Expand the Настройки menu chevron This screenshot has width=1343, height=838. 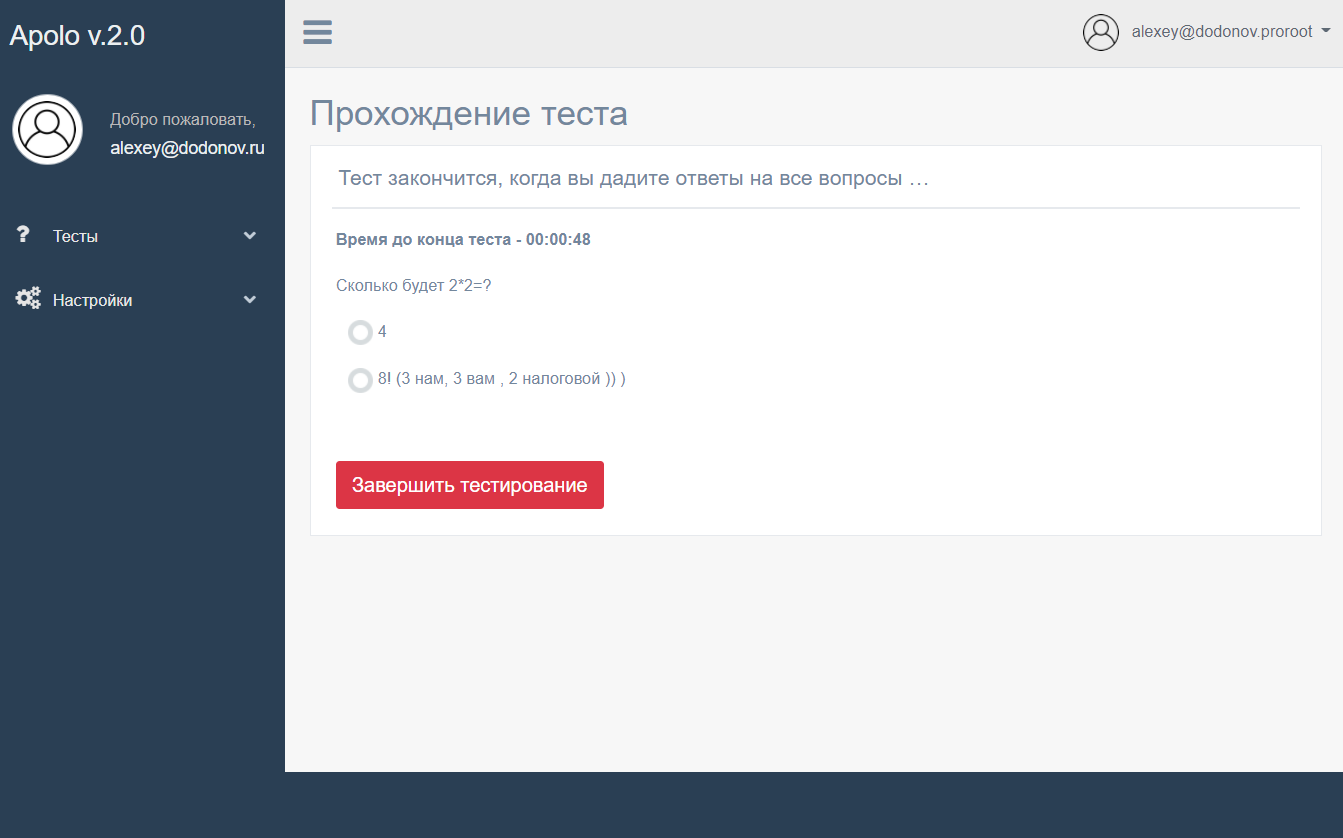pos(250,300)
